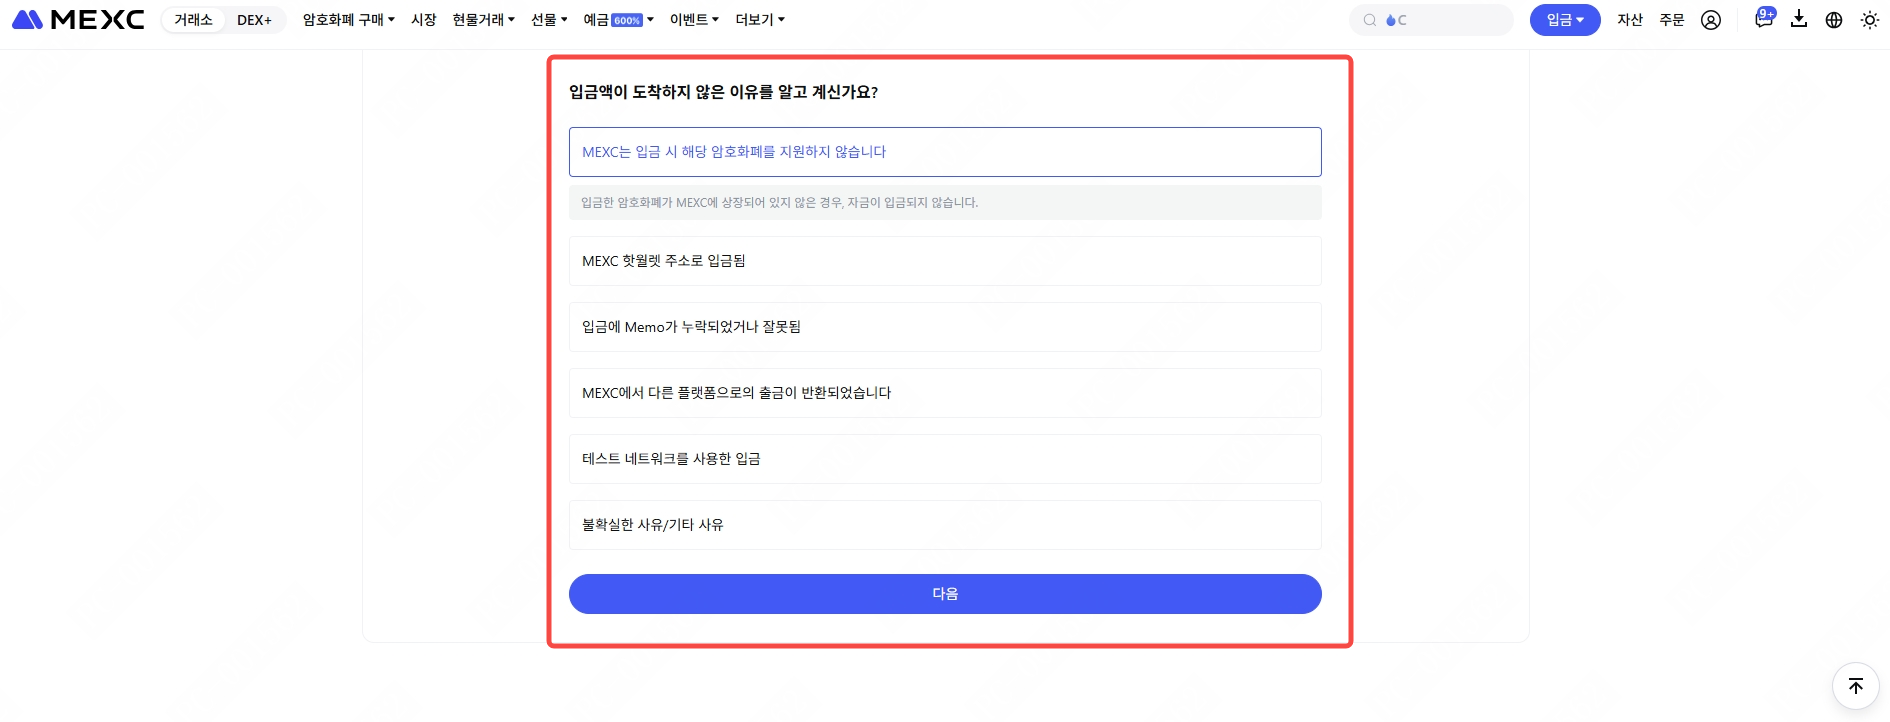This screenshot has width=1890, height=722.
Task: Open the messages notification icon
Action: 1764,19
